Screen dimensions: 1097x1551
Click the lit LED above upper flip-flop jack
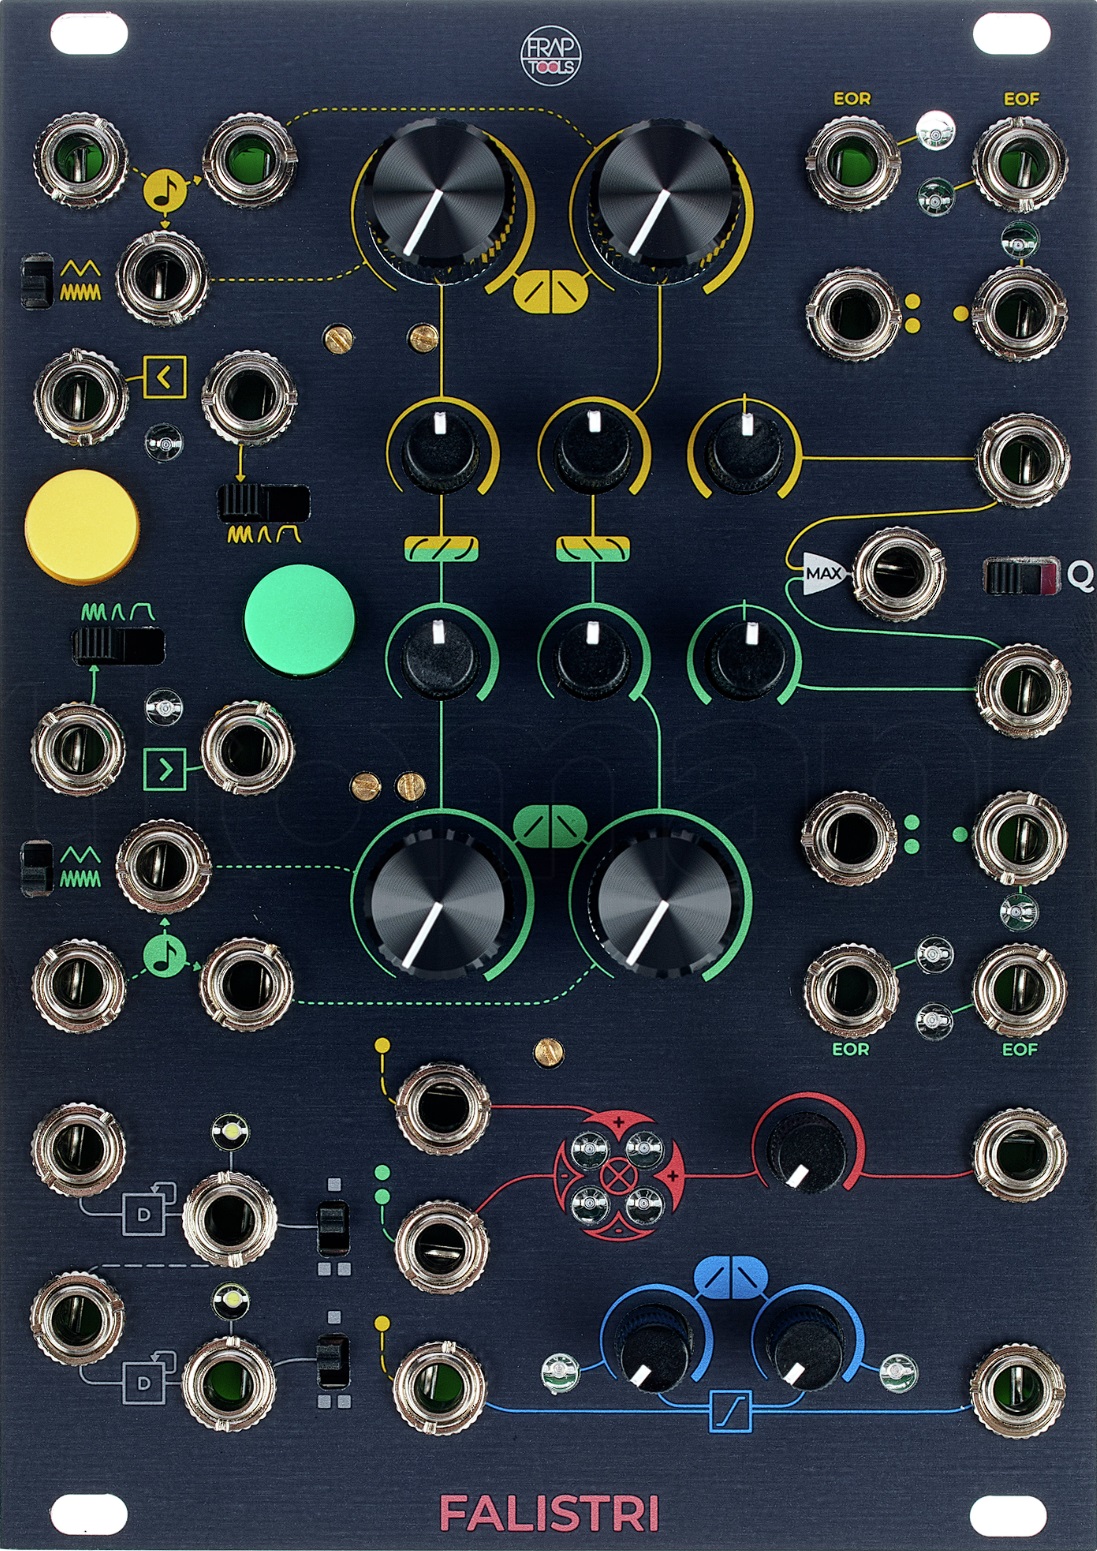pos(231,1133)
